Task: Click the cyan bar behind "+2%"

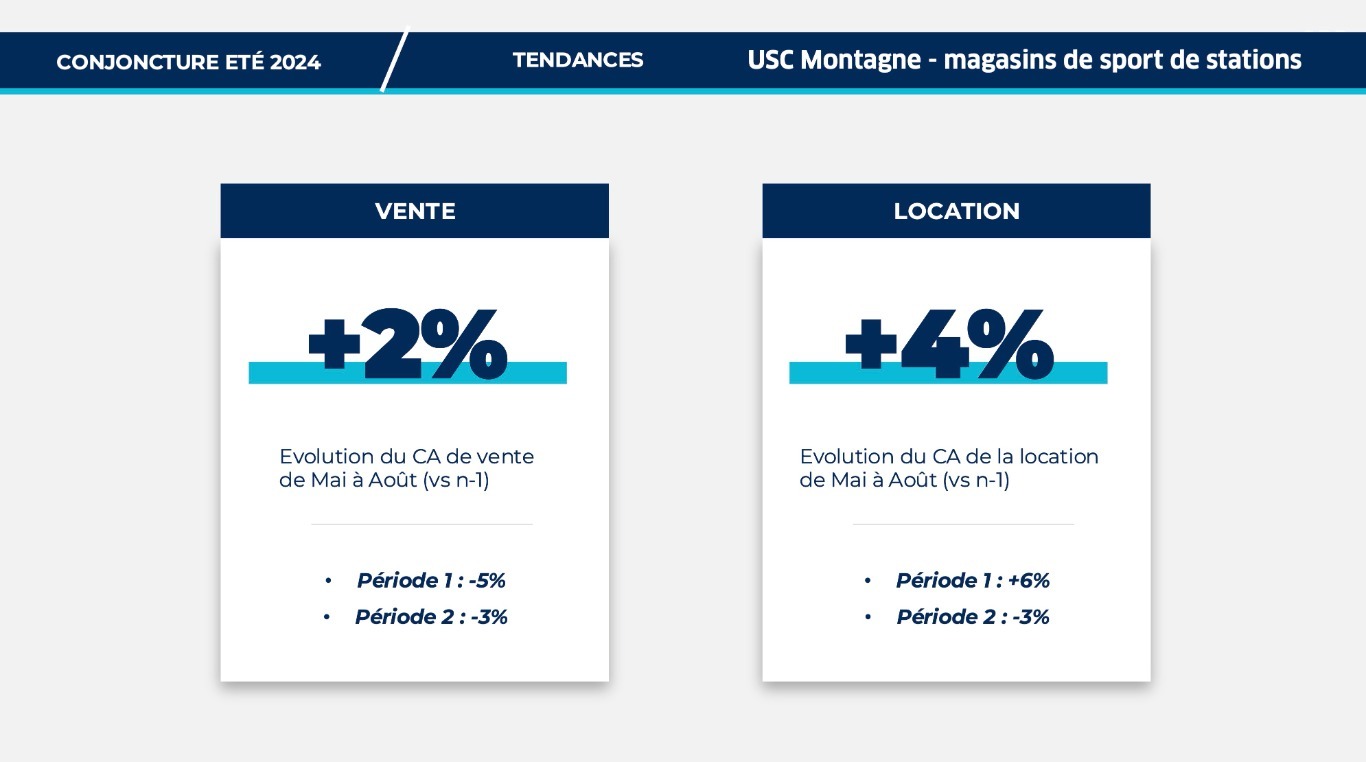Action: click(540, 374)
